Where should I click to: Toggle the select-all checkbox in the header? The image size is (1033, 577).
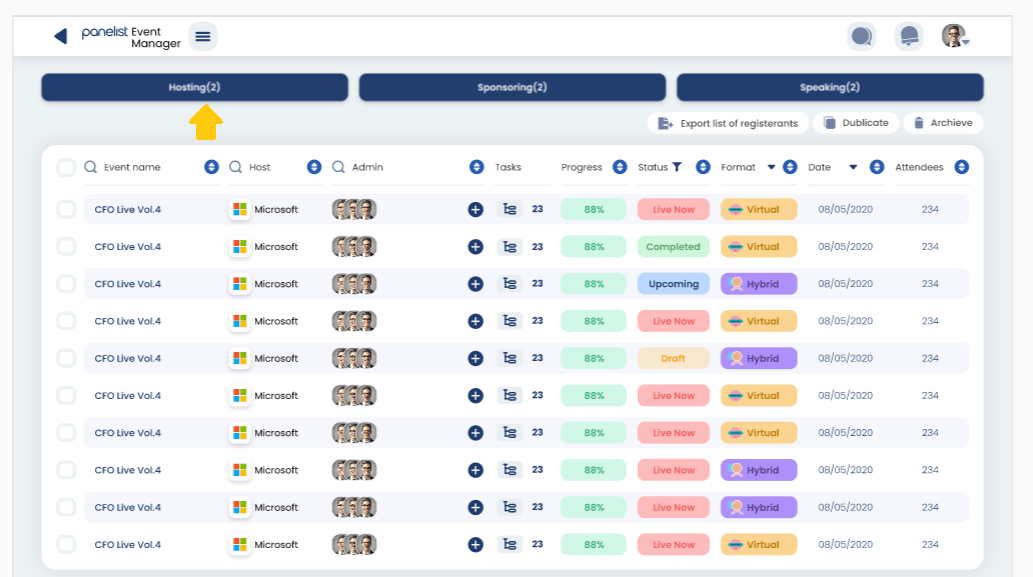click(66, 167)
